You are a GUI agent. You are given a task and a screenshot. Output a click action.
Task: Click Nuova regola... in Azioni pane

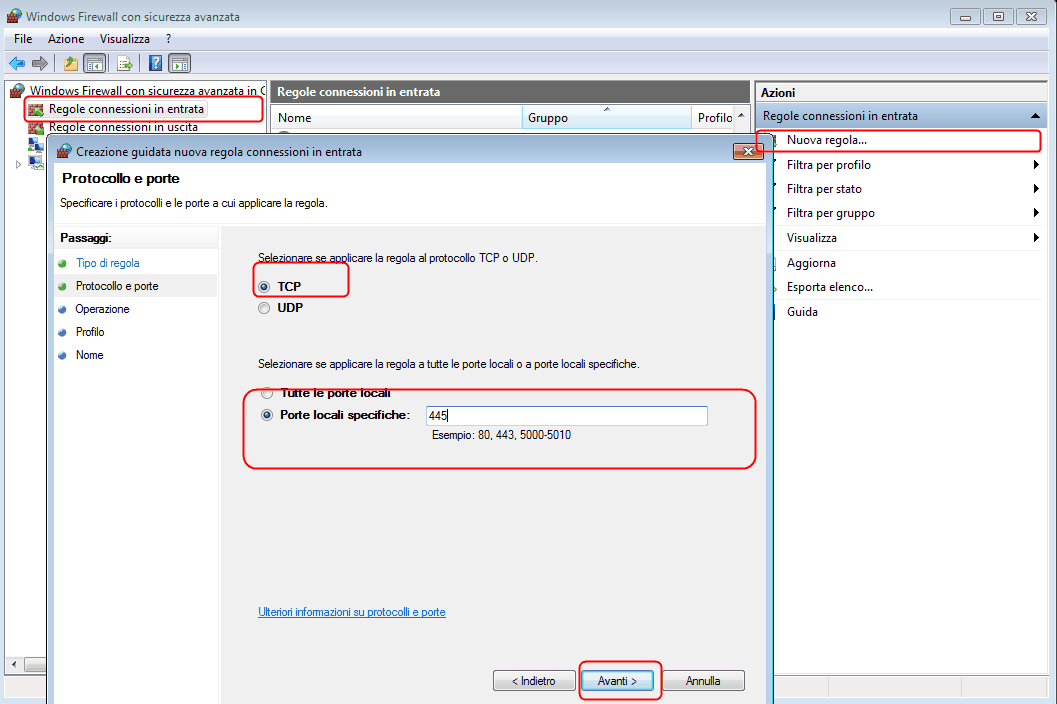click(826, 140)
